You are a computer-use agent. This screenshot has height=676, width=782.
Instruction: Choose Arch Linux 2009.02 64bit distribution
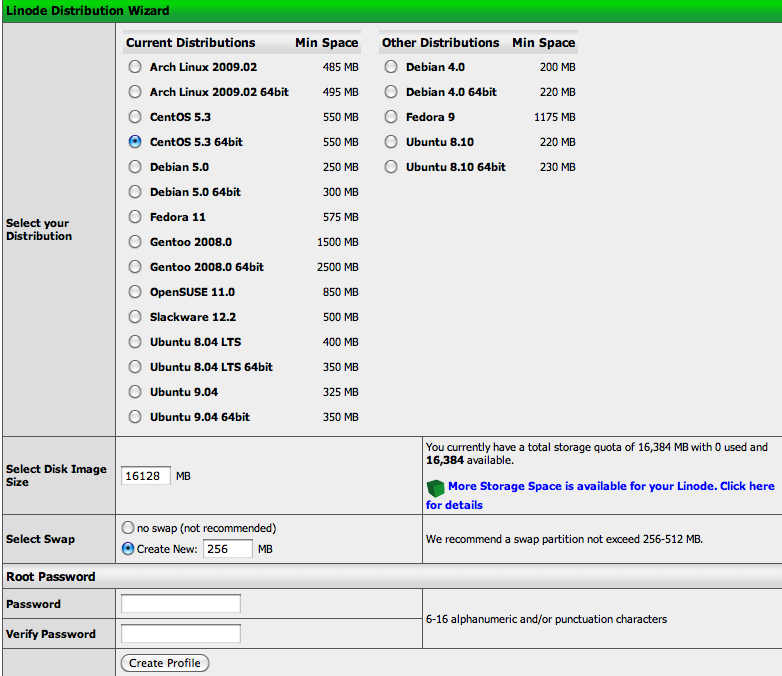coord(135,92)
